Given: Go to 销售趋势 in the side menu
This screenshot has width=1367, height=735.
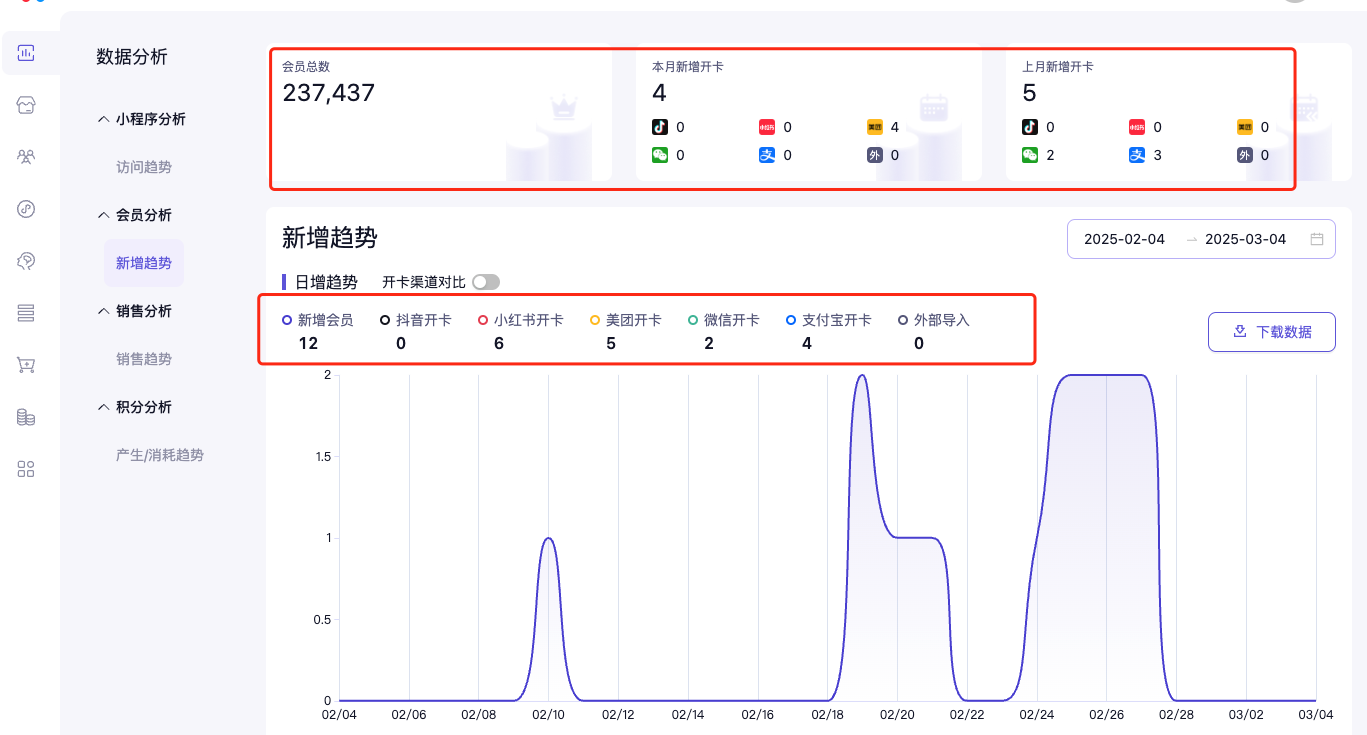Looking at the screenshot, I should pyautogui.click(x=144, y=359).
